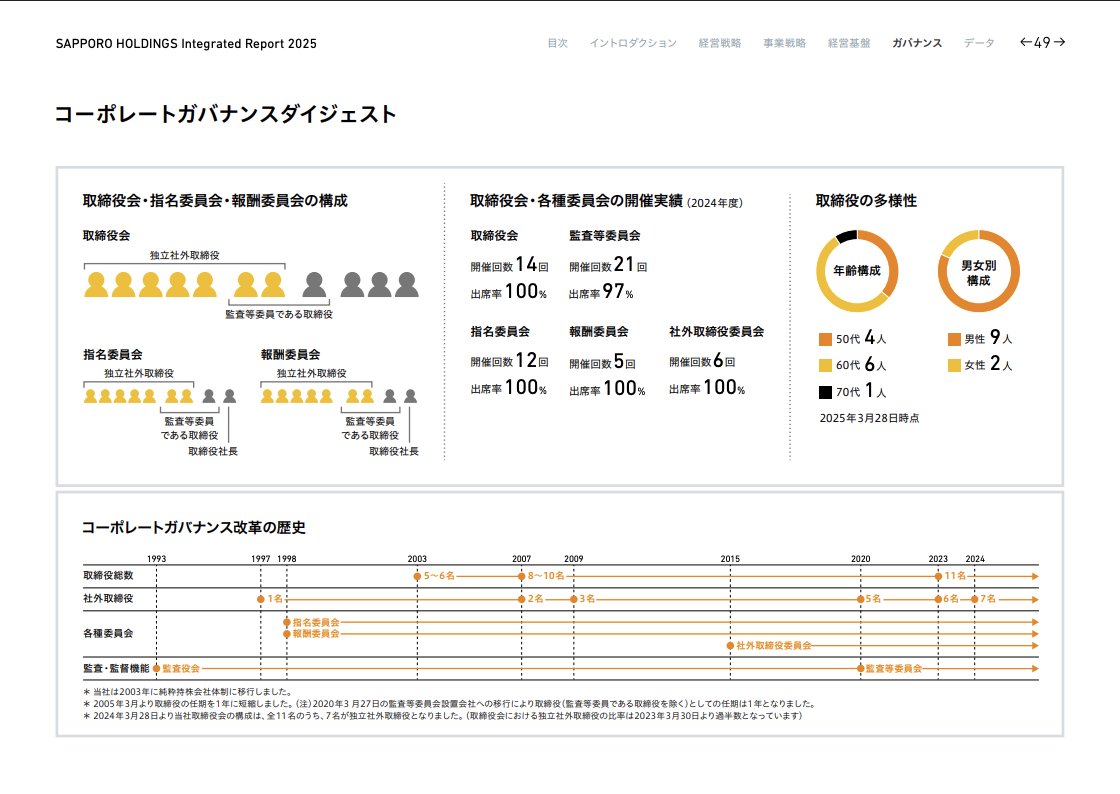Viewport: 1120px width, 794px height.
Task: Click the 男女別構成 donut chart
Action: [x=978, y=271]
